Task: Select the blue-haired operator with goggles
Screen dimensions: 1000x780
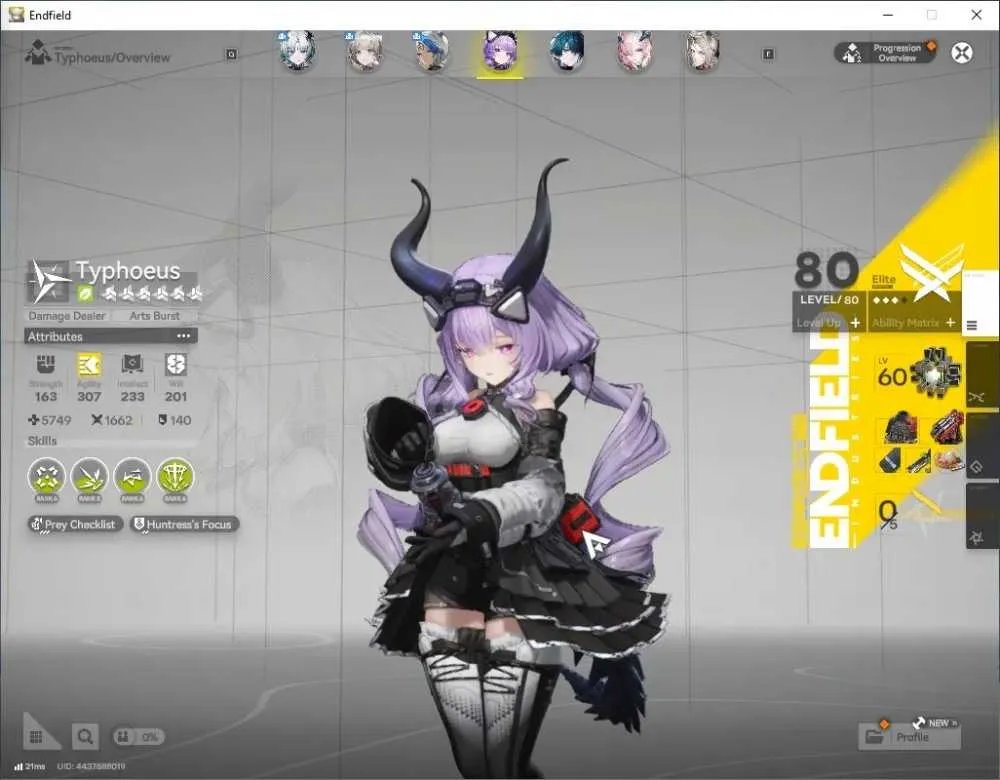Action: [x=432, y=51]
